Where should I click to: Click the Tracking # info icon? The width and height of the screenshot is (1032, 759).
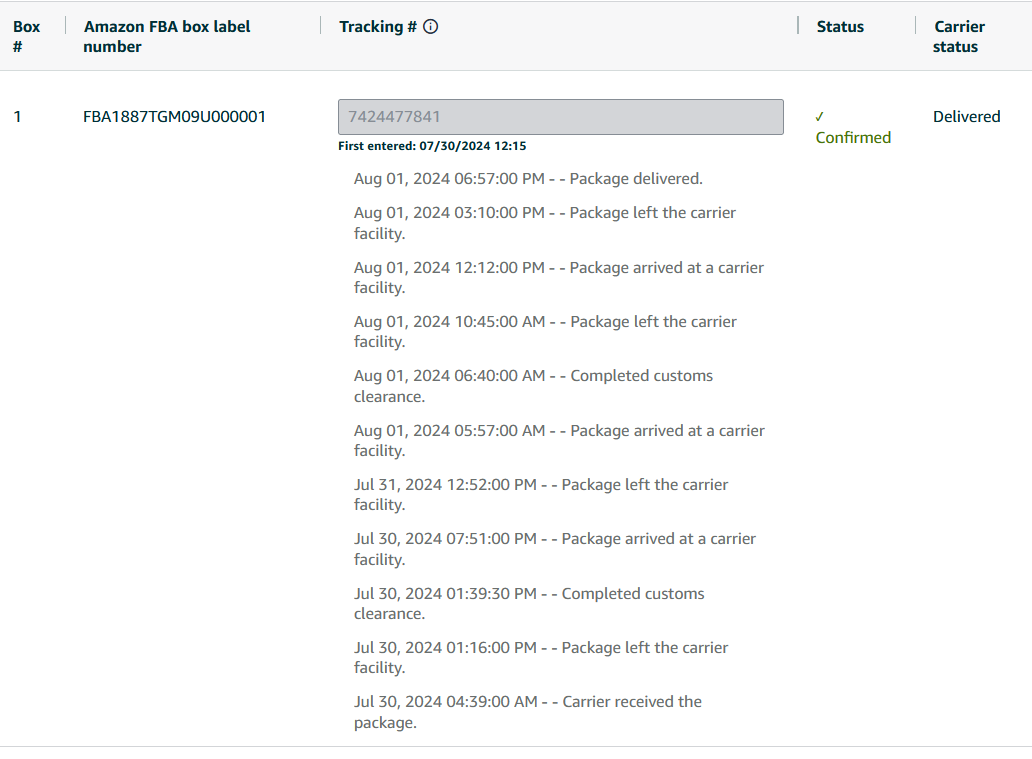(x=430, y=27)
